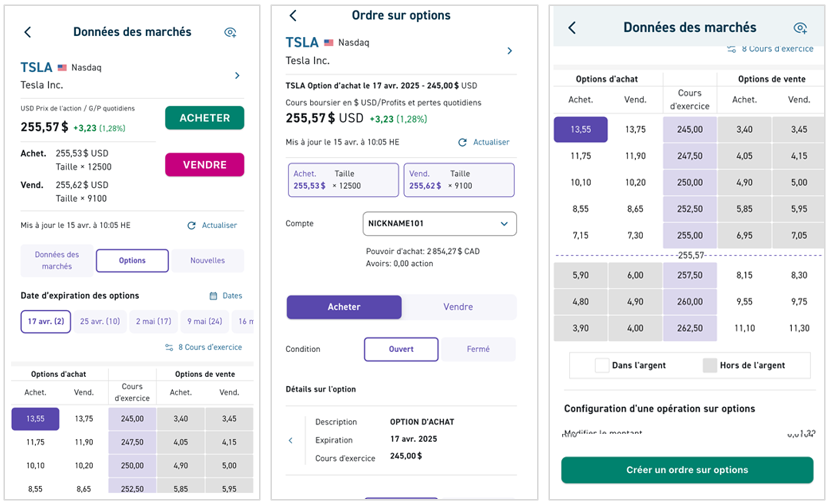
Task: Go back from Ordre sur options screen
Action: pyautogui.click(x=293, y=16)
